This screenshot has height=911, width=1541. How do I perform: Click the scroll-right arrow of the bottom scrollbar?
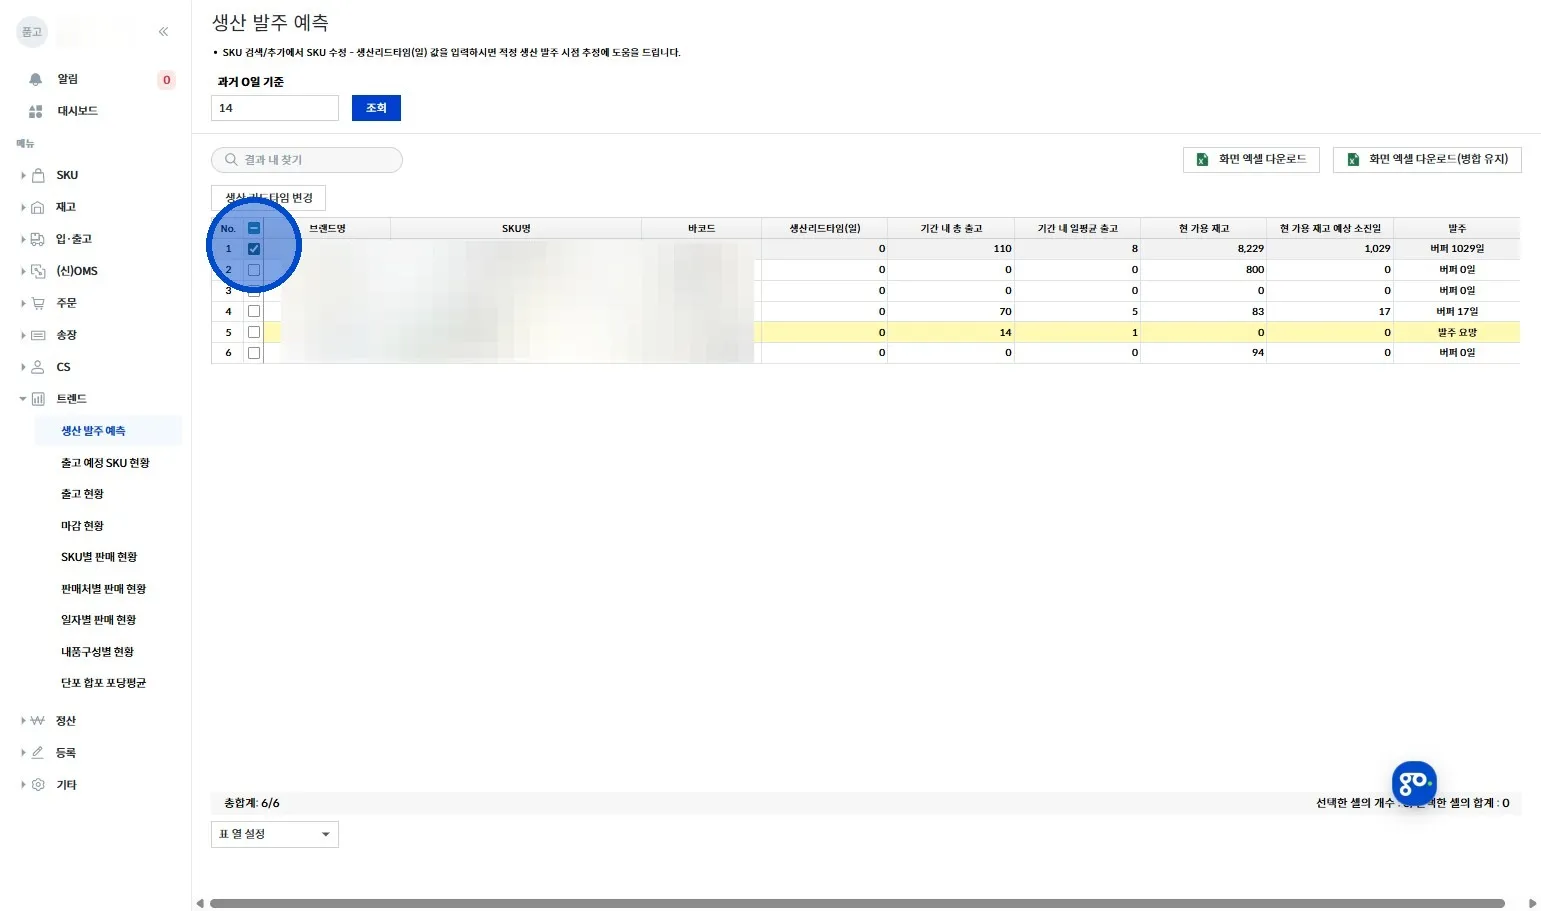(x=1532, y=903)
